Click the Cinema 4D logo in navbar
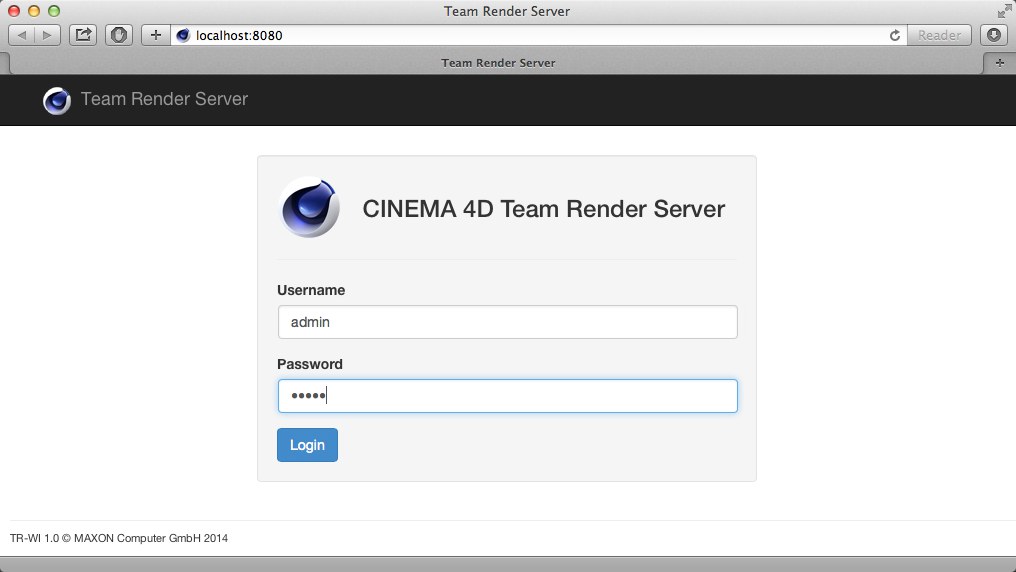The height and width of the screenshot is (572, 1016). [57, 100]
